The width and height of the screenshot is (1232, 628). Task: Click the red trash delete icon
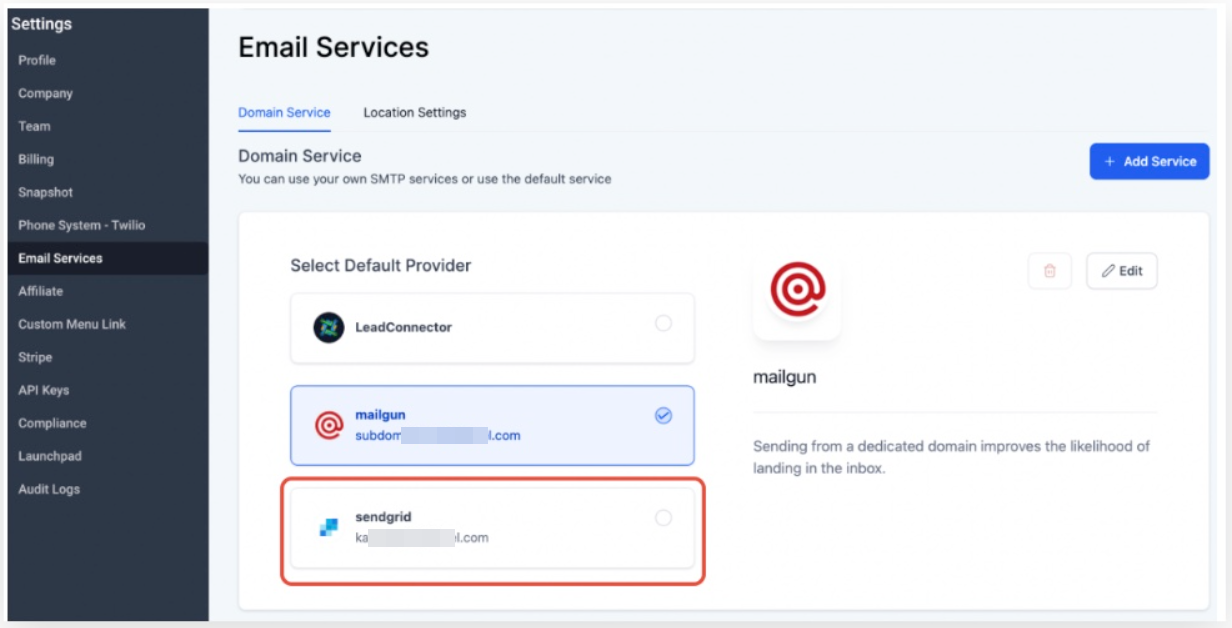coord(1049,271)
